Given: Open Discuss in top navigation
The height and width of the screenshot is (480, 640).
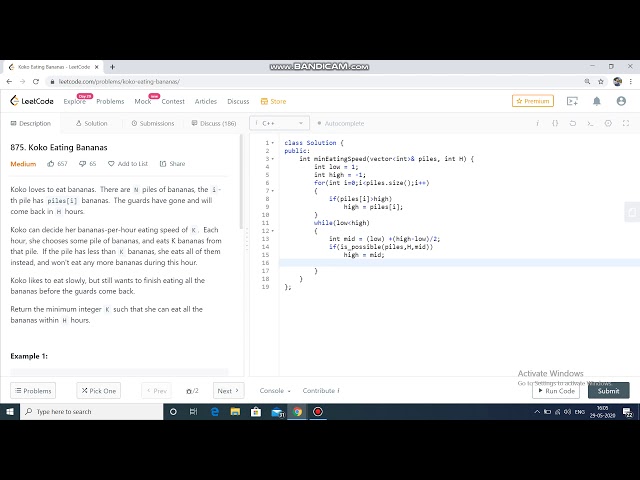Looking at the screenshot, I should tap(238, 101).
